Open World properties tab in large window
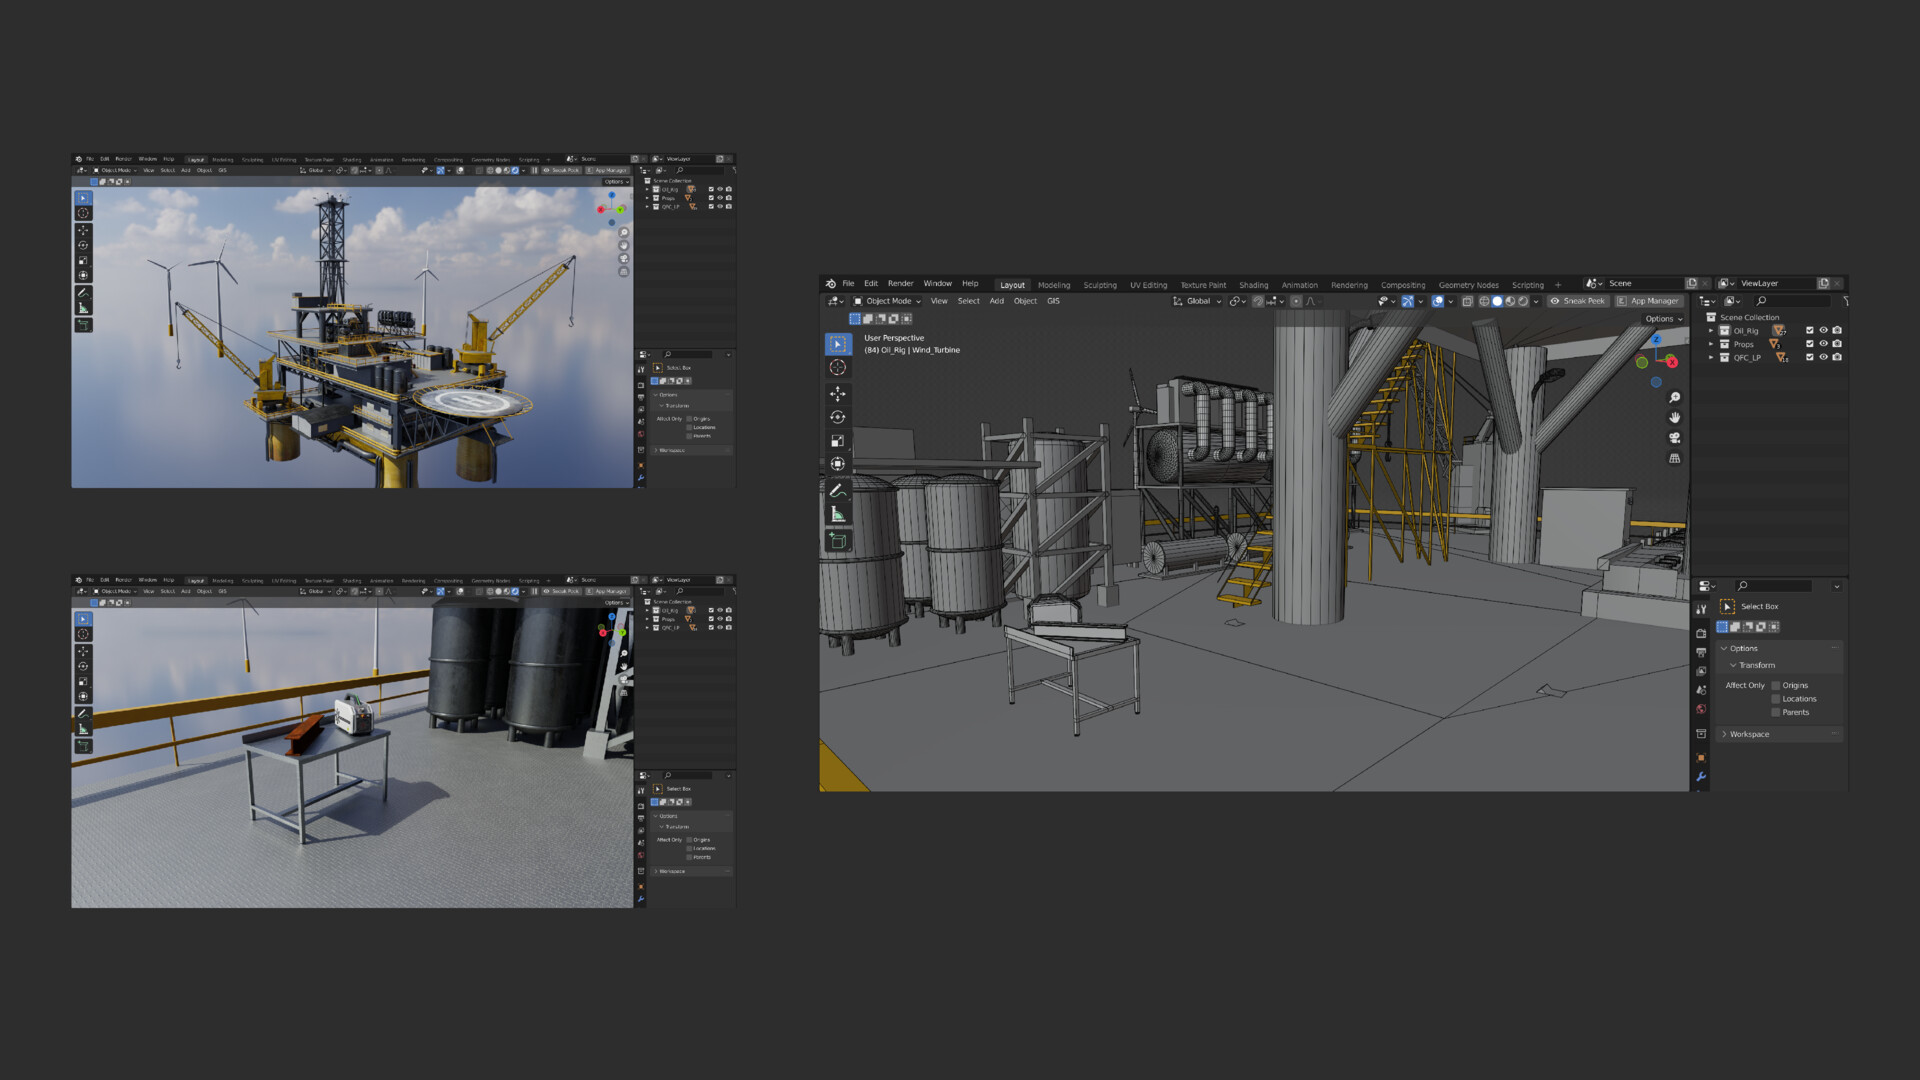Viewport: 1920px width, 1080px height. click(1701, 709)
